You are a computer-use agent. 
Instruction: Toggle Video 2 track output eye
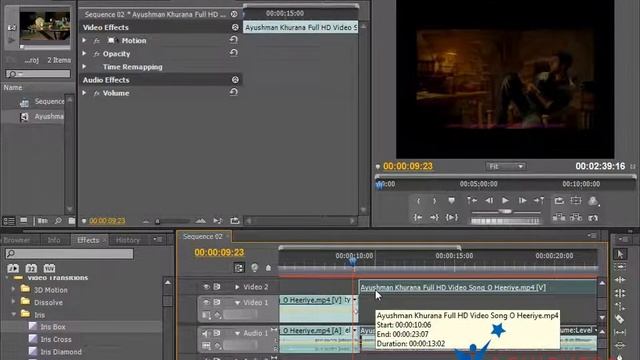[206, 287]
